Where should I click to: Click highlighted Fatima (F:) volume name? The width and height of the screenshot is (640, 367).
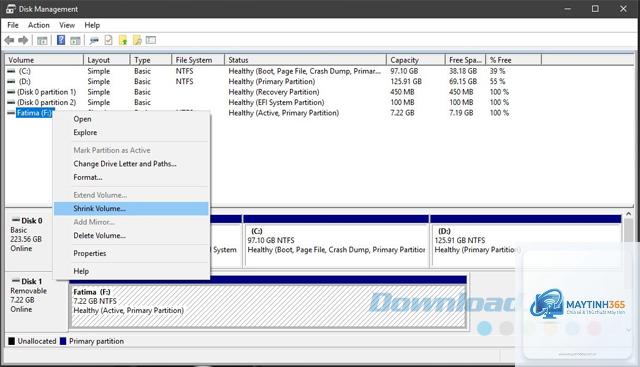click(x=34, y=113)
